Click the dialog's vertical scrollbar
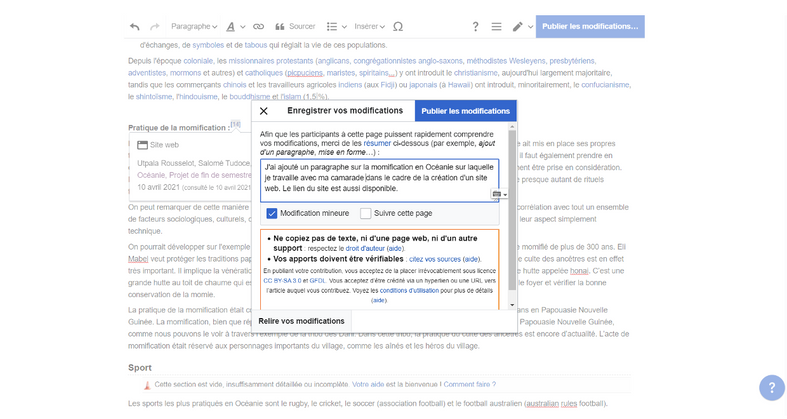The height and width of the screenshot is (419, 787). tap(512, 211)
